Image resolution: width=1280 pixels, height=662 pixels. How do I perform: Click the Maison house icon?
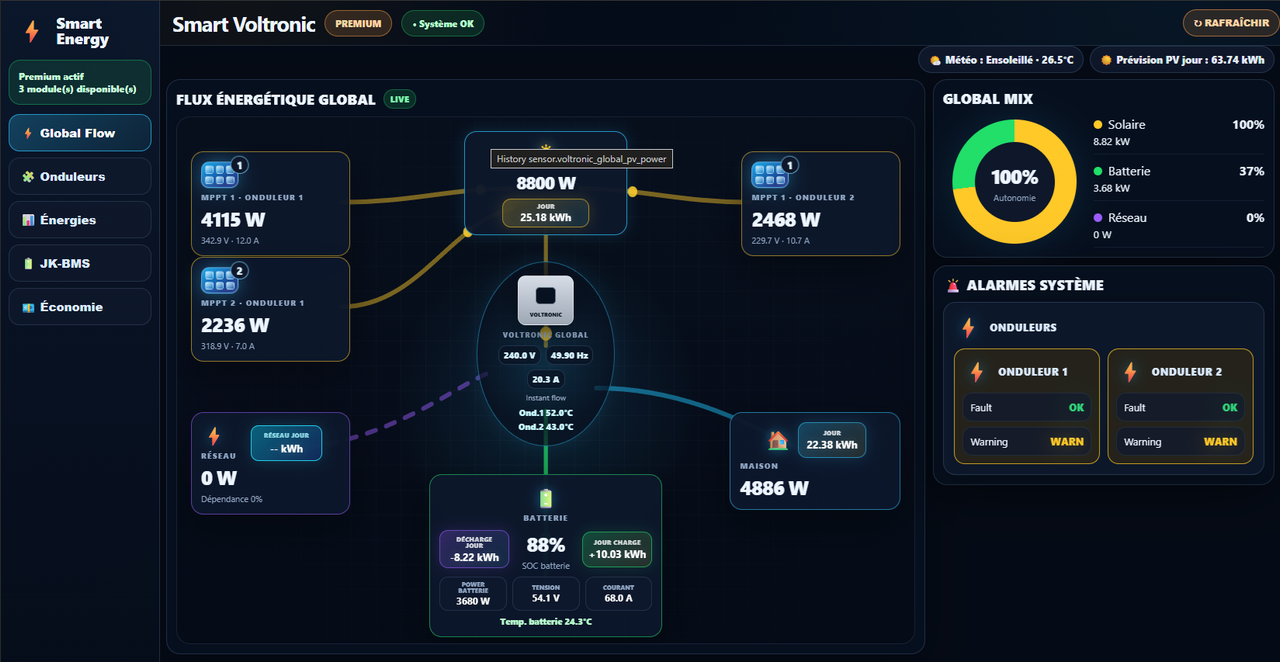coord(777,440)
